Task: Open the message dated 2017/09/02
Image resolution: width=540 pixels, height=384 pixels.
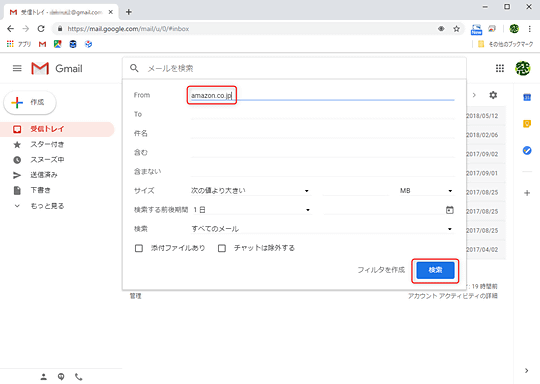Action: pyautogui.click(x=486, y=154)
